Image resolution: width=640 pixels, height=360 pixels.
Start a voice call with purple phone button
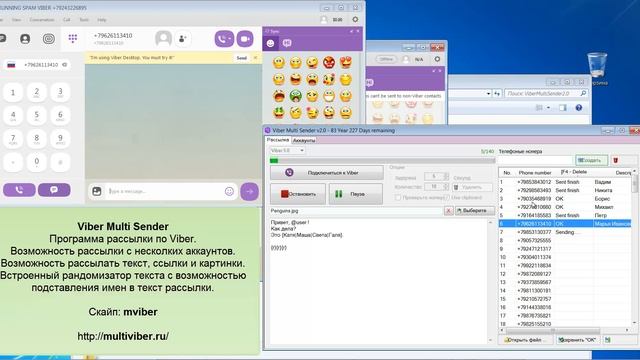pyautogui.click(x=224, y=39)
